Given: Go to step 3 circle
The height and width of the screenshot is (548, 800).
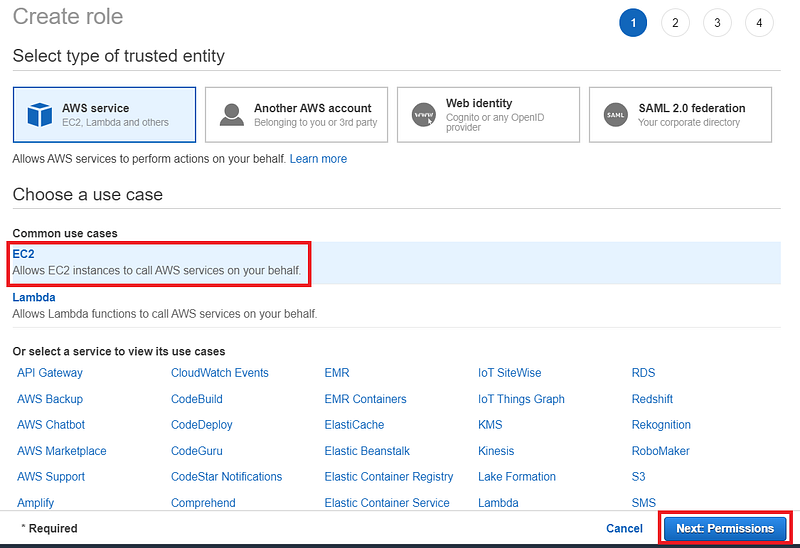Looking at the screenshot, I should pyautogui.click(x=717, y=23).
